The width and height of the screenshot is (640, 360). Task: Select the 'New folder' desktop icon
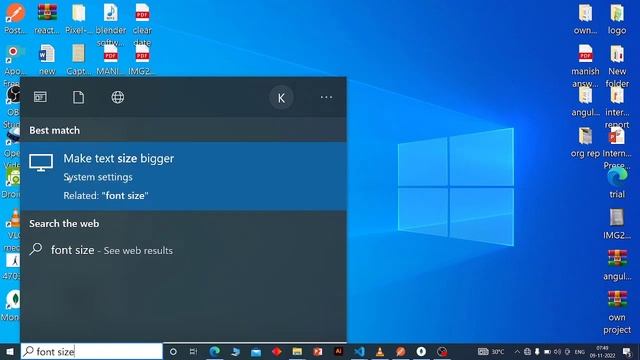coord(617,65)
